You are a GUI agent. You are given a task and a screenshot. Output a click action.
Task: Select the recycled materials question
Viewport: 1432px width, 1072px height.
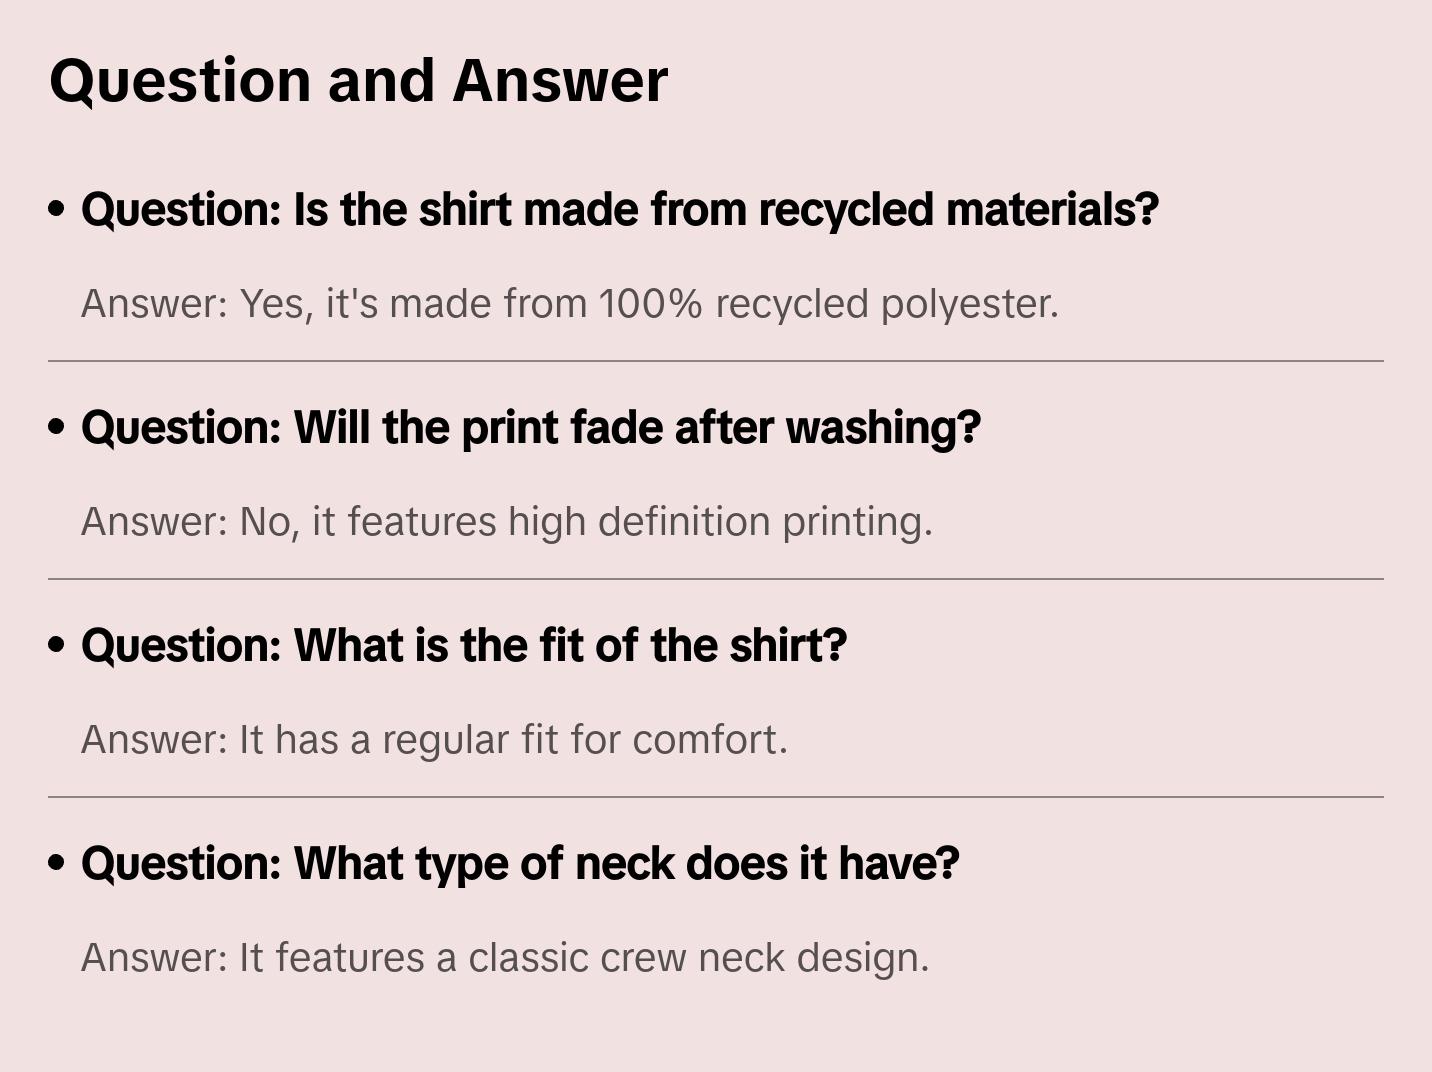pyautogui.click(x=619, y=210)
